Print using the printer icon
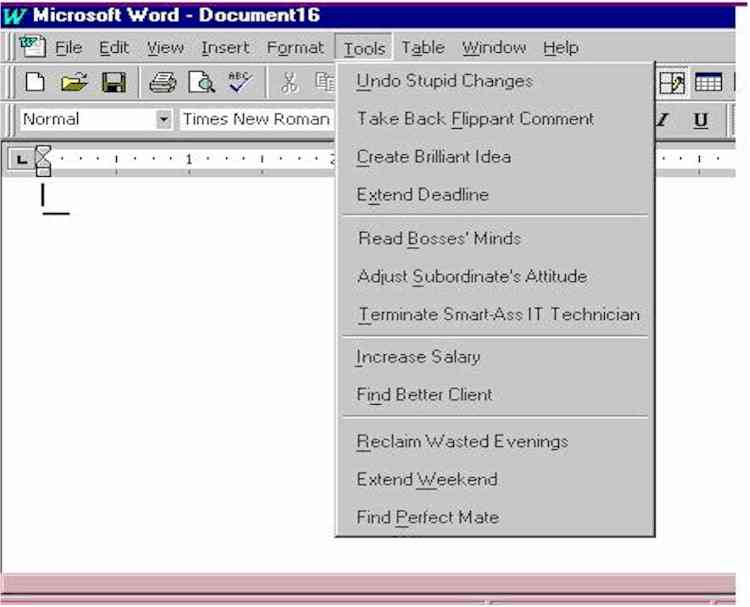 pos(163,82)
